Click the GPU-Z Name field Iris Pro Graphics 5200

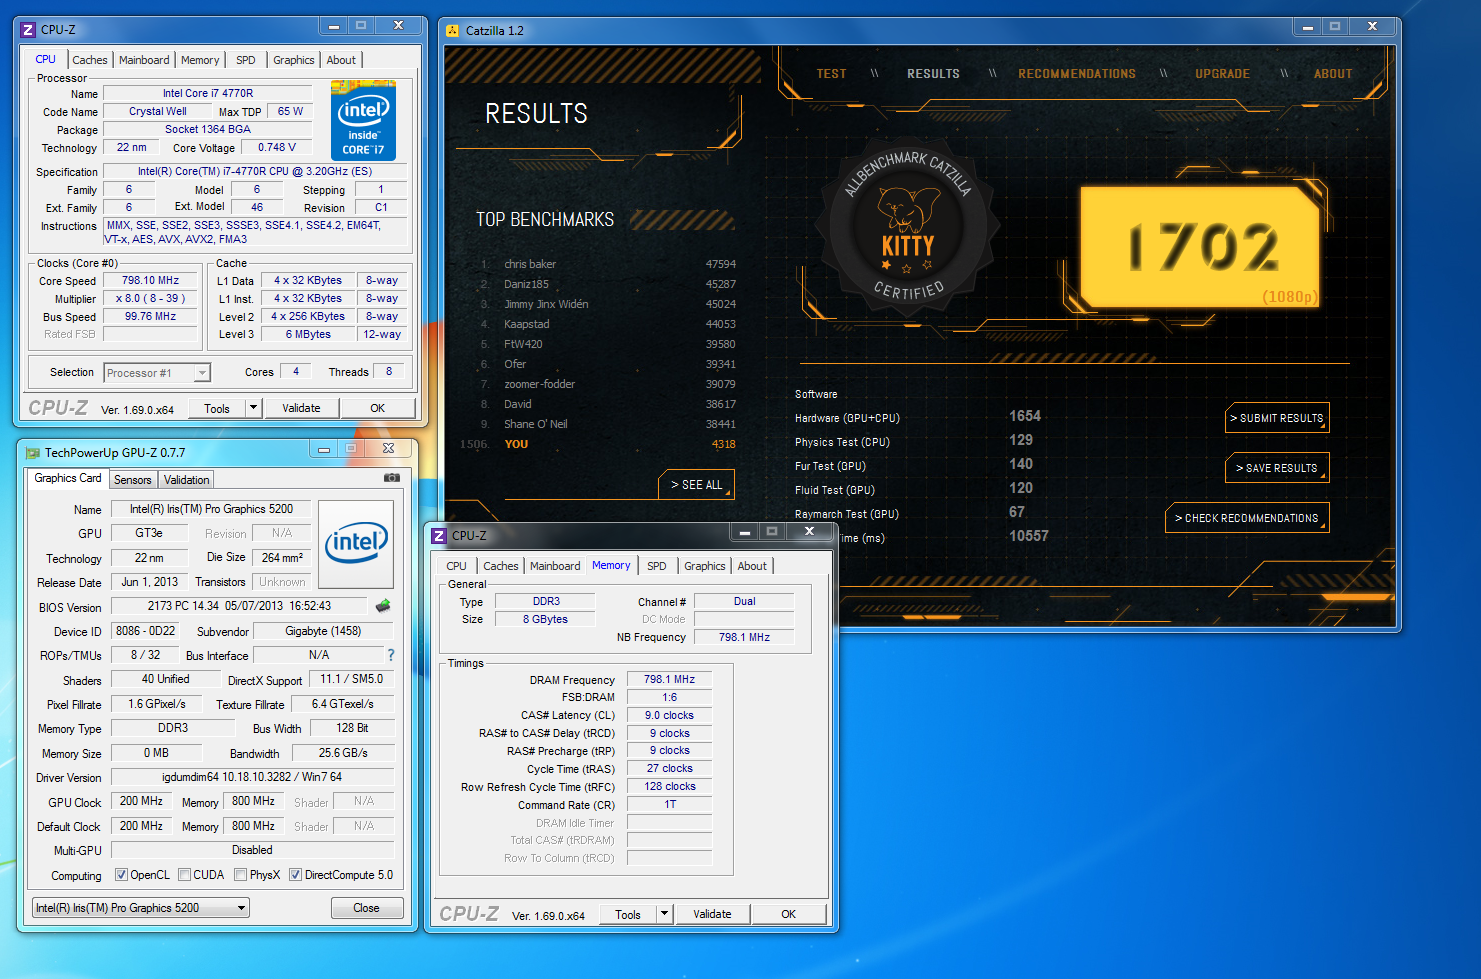click(211, 509)
